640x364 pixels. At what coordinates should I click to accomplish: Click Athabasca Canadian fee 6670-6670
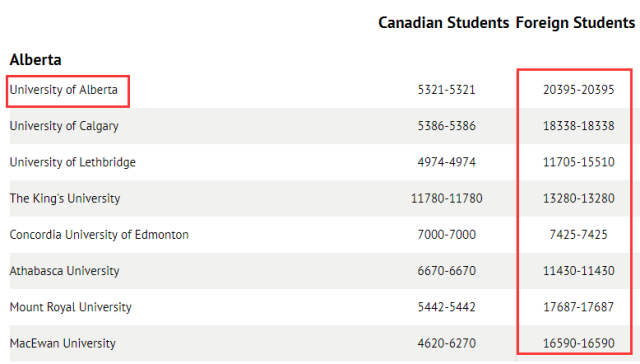pos(447,271)
